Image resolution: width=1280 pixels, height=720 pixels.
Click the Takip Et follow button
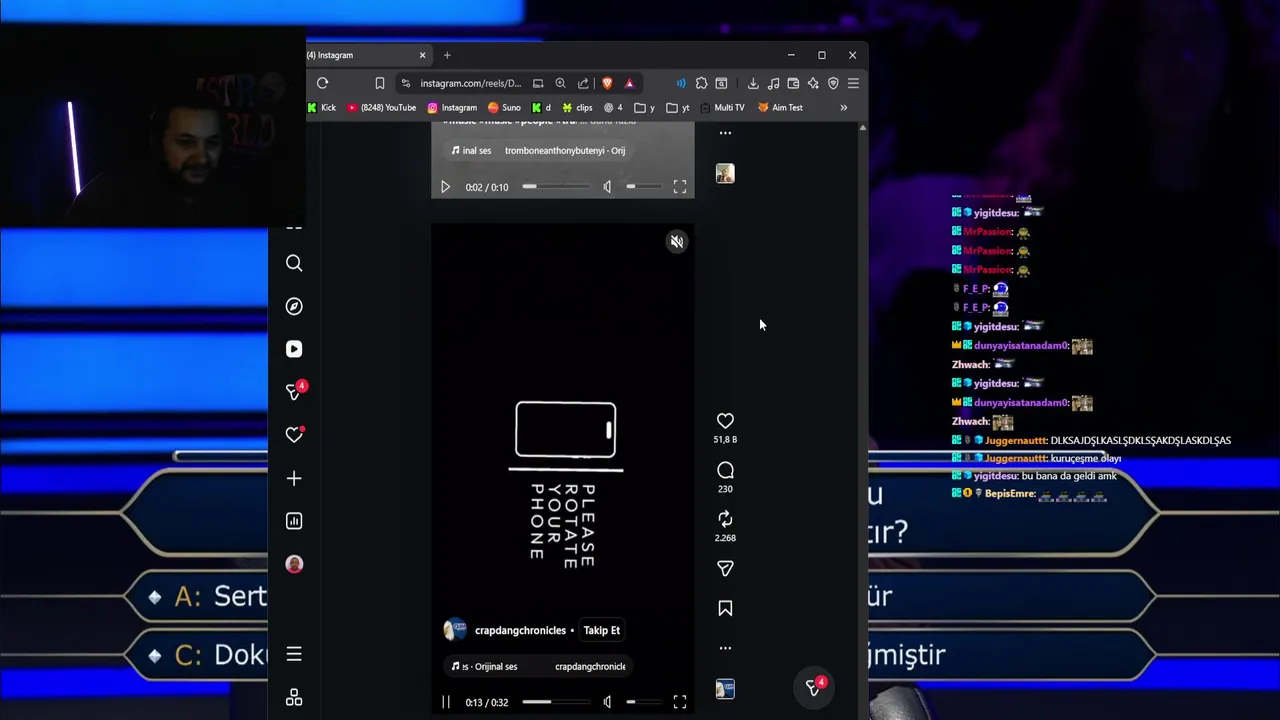coord(602,630)
